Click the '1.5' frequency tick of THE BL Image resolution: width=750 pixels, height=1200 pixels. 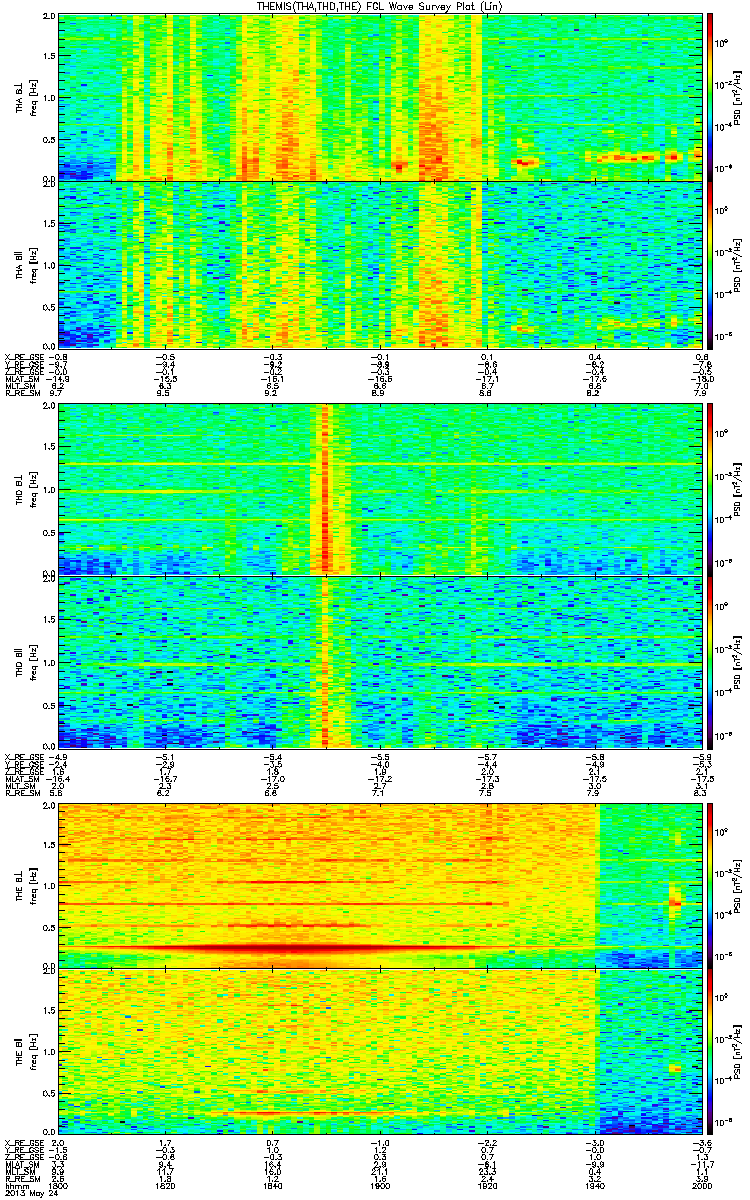click(47, 844)
